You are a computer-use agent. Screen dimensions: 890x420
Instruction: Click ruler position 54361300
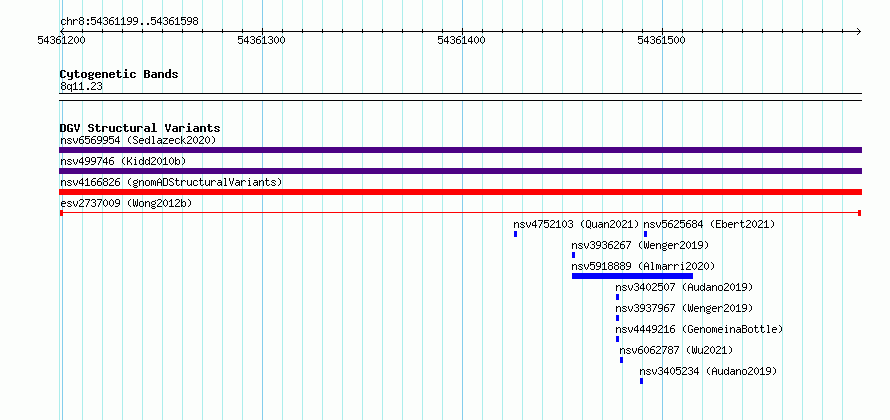[x=262, y=40]
